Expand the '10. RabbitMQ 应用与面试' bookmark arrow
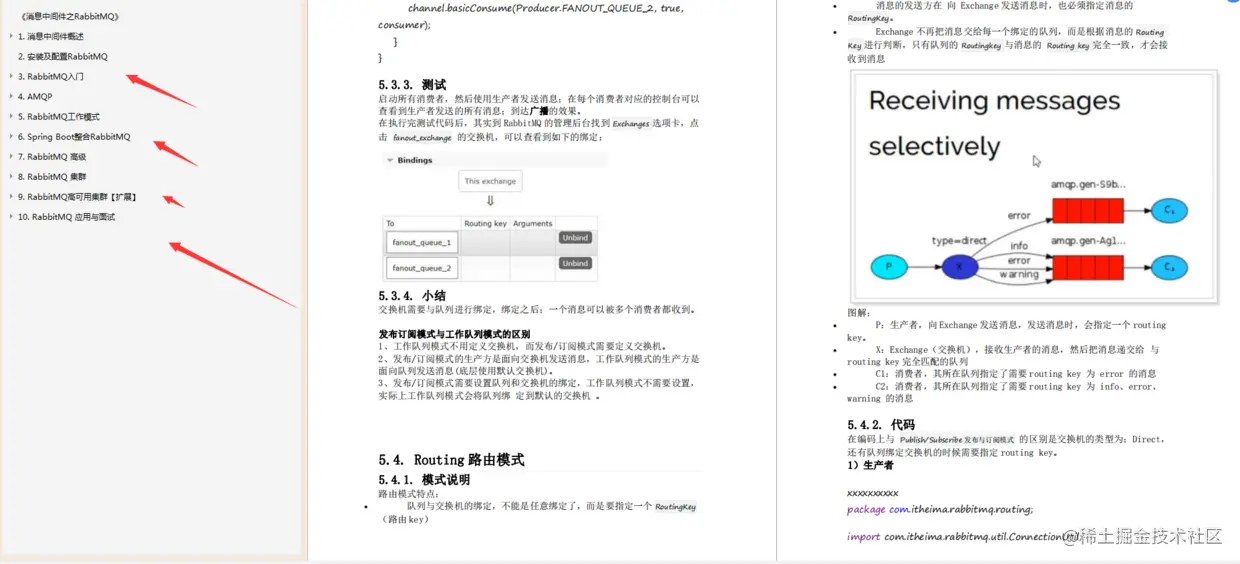 (11, 217)
